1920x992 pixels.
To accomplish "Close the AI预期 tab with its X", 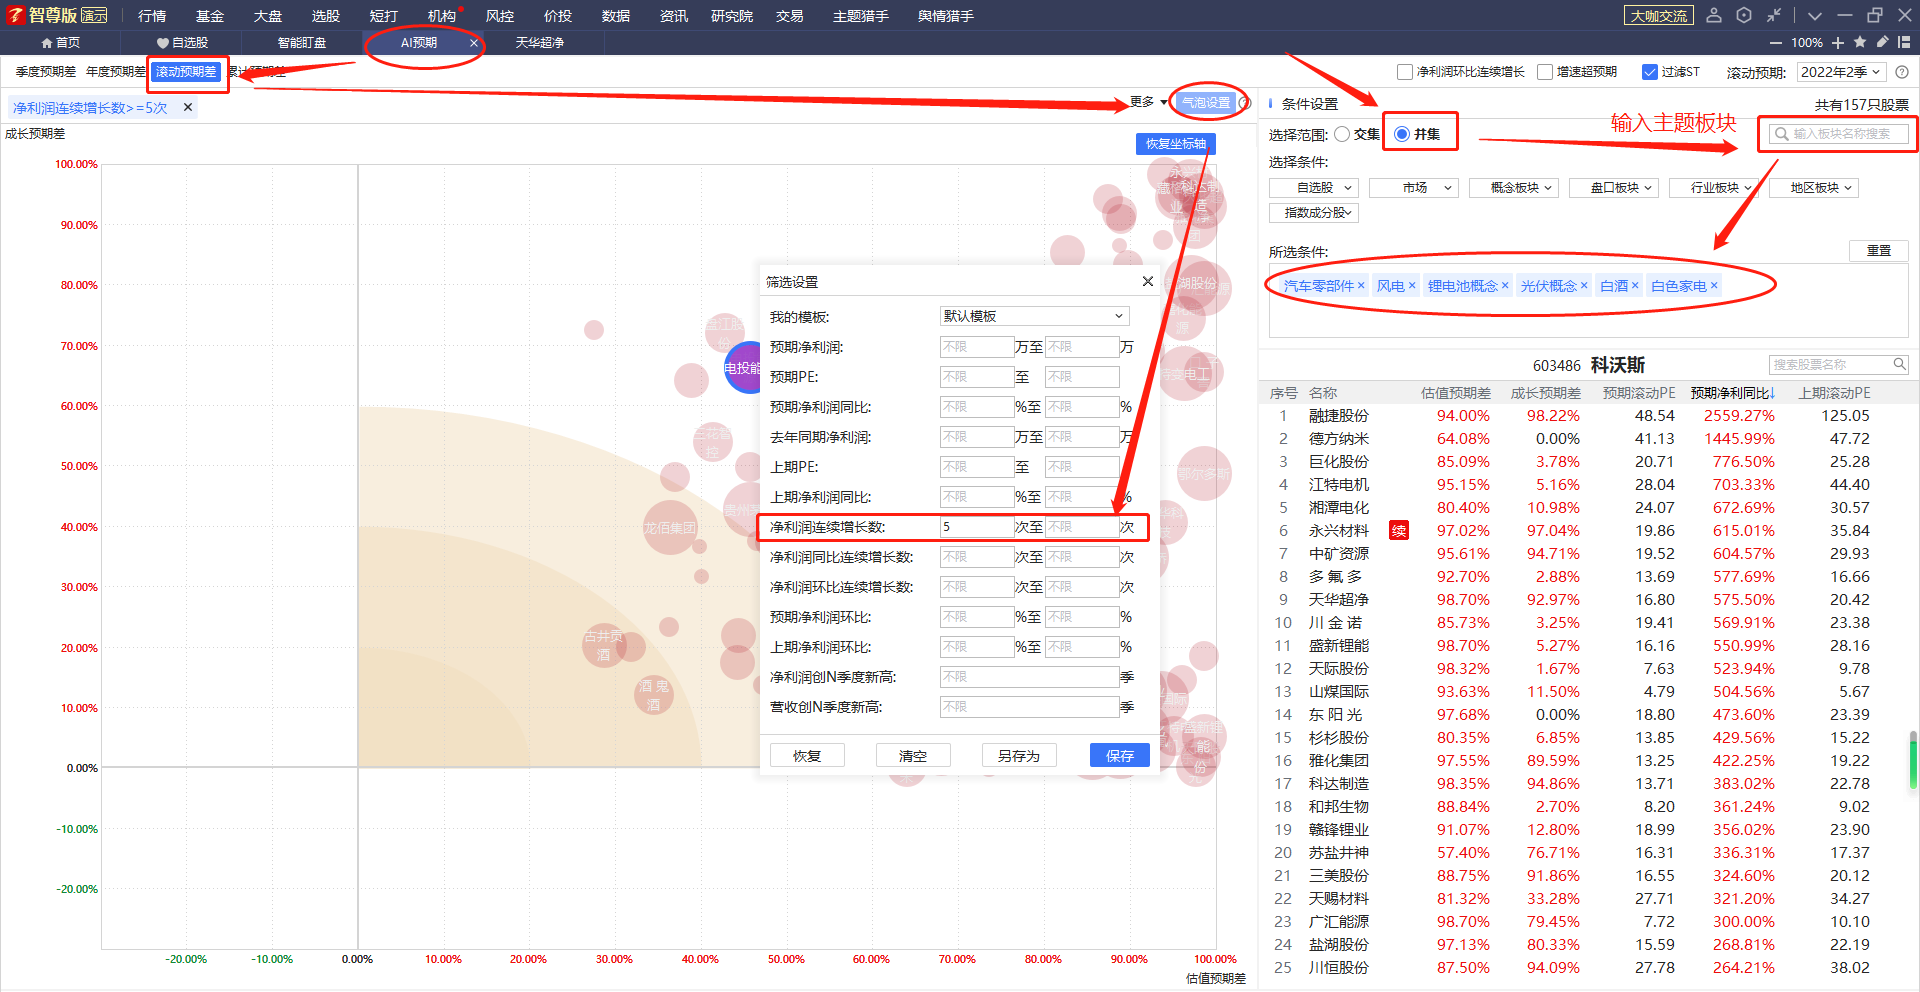I will 474,43.
